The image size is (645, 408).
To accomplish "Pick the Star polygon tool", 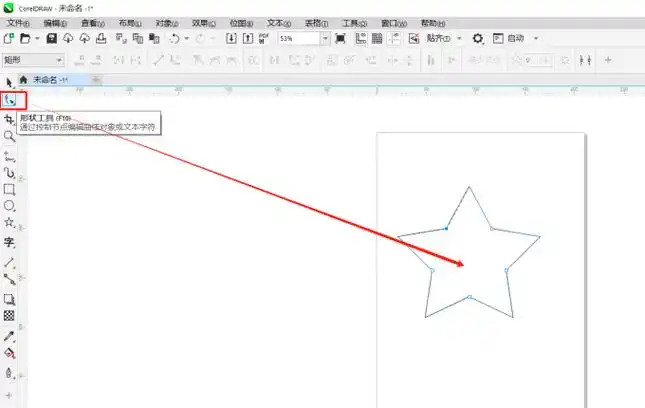I will coord(9,222).
